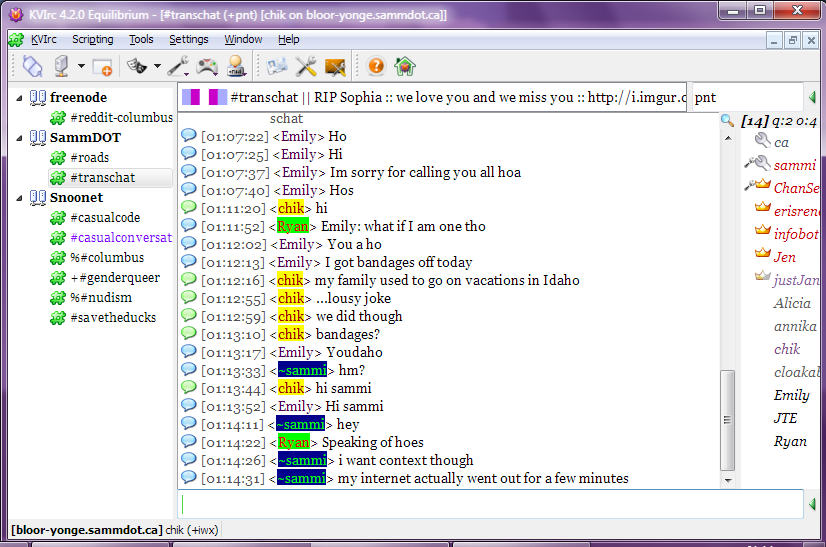Collapse the freenode server tree
826x547 pixels.
pos(19,98)
